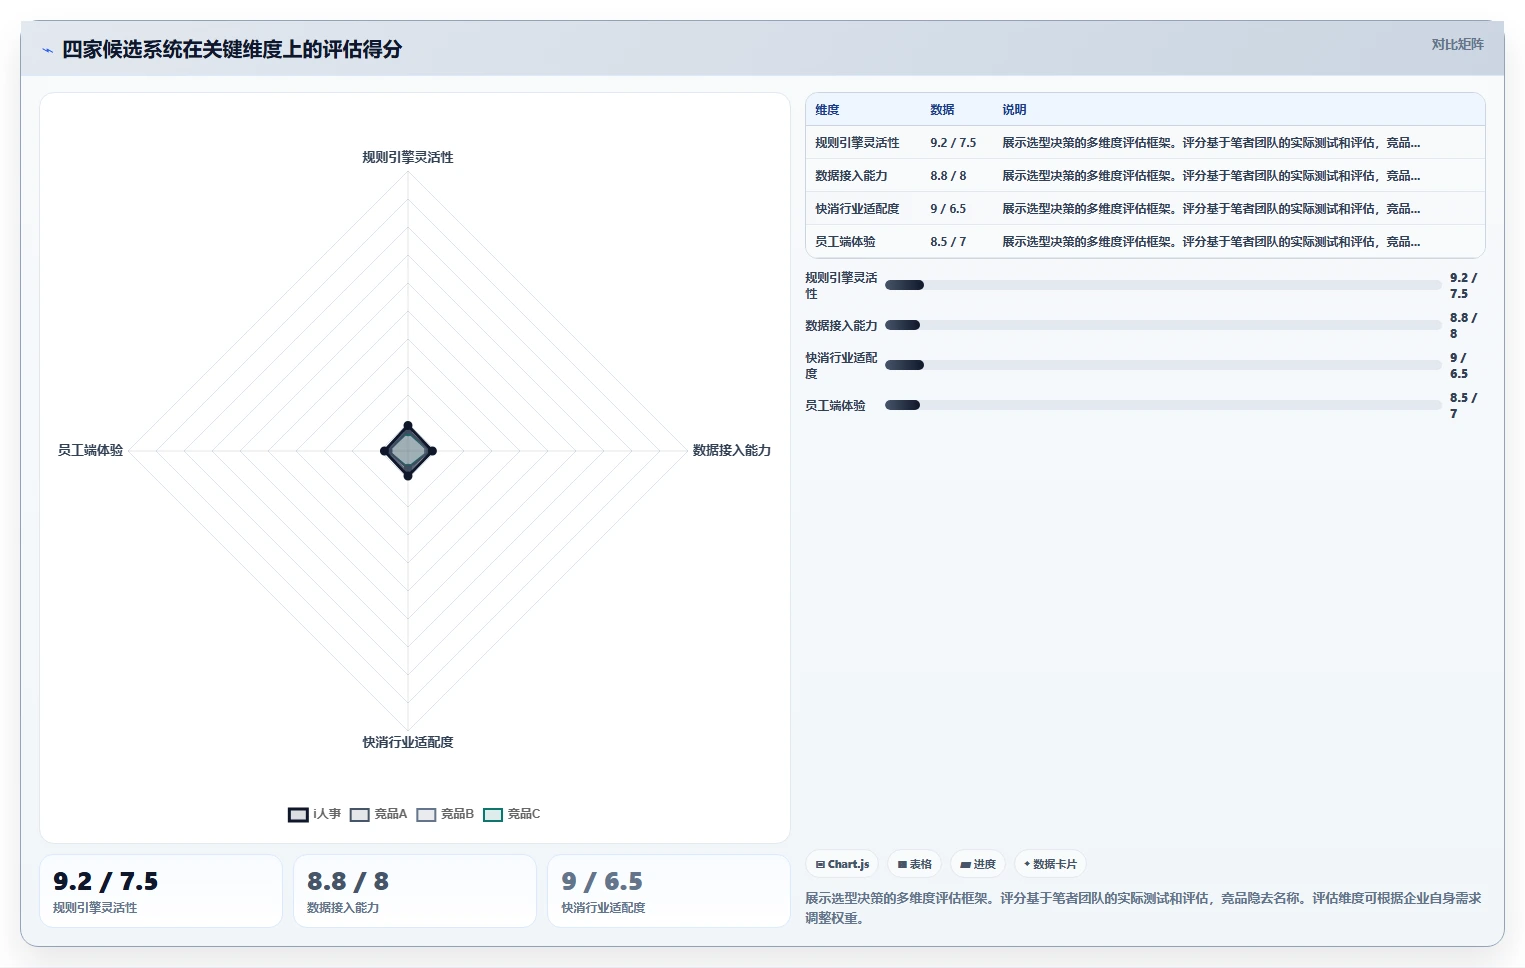Select the 表格 tag chip
The width and height of the screenshot is (1525, 968).
(x=914, y=864)
